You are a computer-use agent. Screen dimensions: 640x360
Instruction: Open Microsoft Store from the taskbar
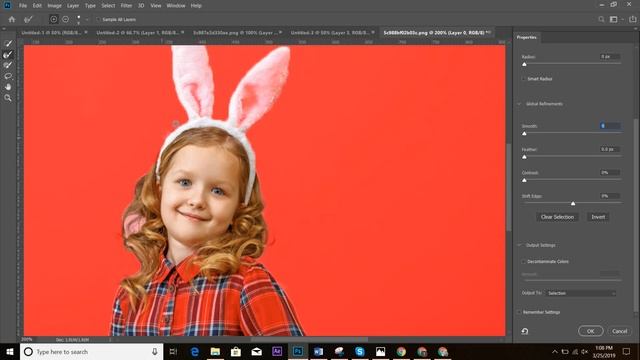(236, 351)
